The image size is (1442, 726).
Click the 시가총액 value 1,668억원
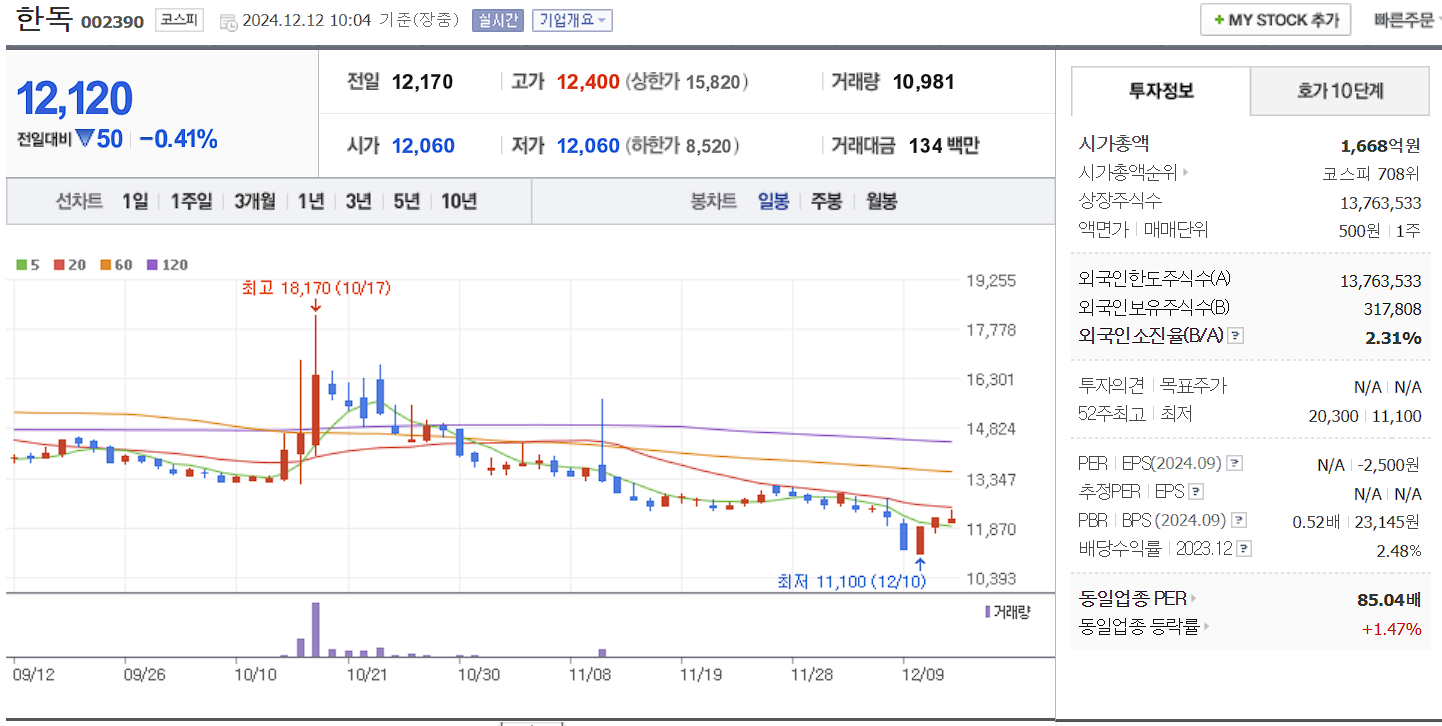1381,146
